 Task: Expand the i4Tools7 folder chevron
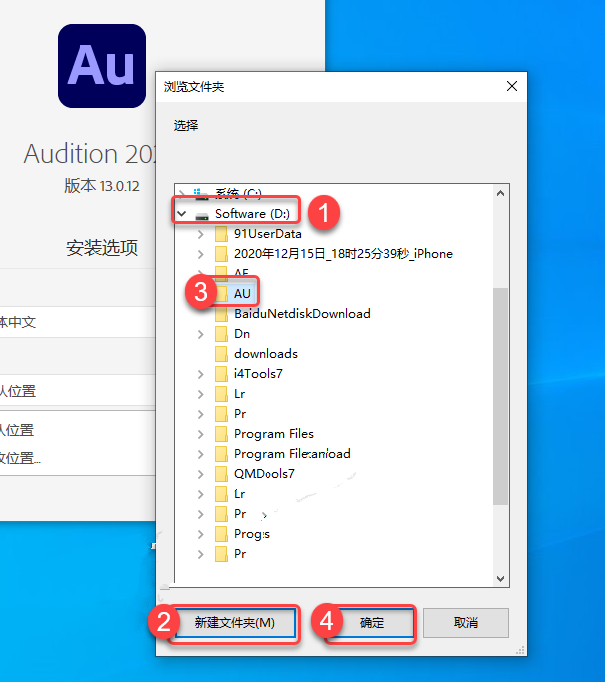click(x=201, y=374)
